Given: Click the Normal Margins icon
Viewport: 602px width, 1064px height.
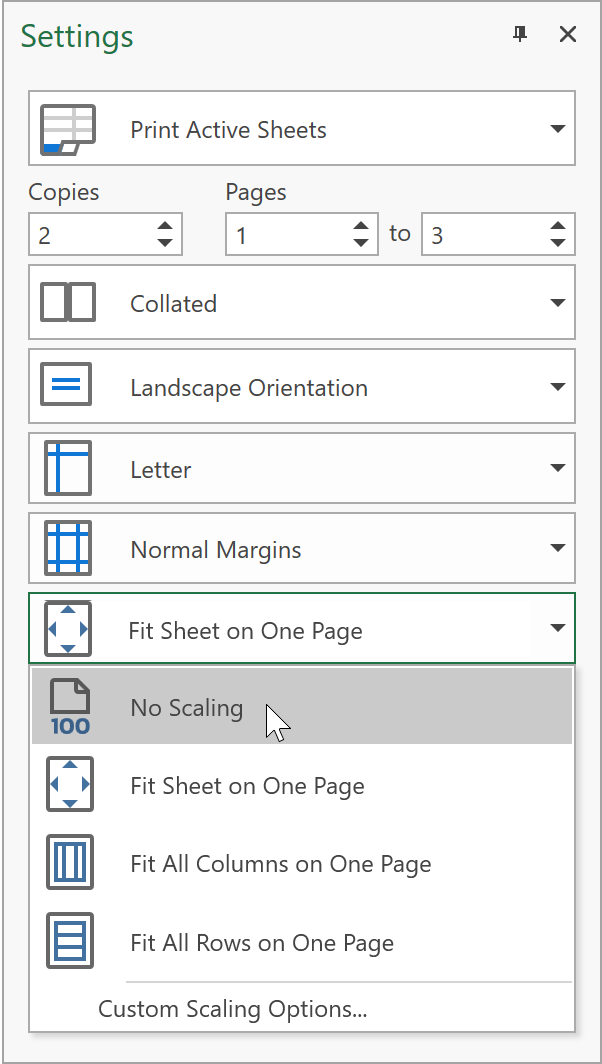Looking at the screenshot, I should click(68, 548).
